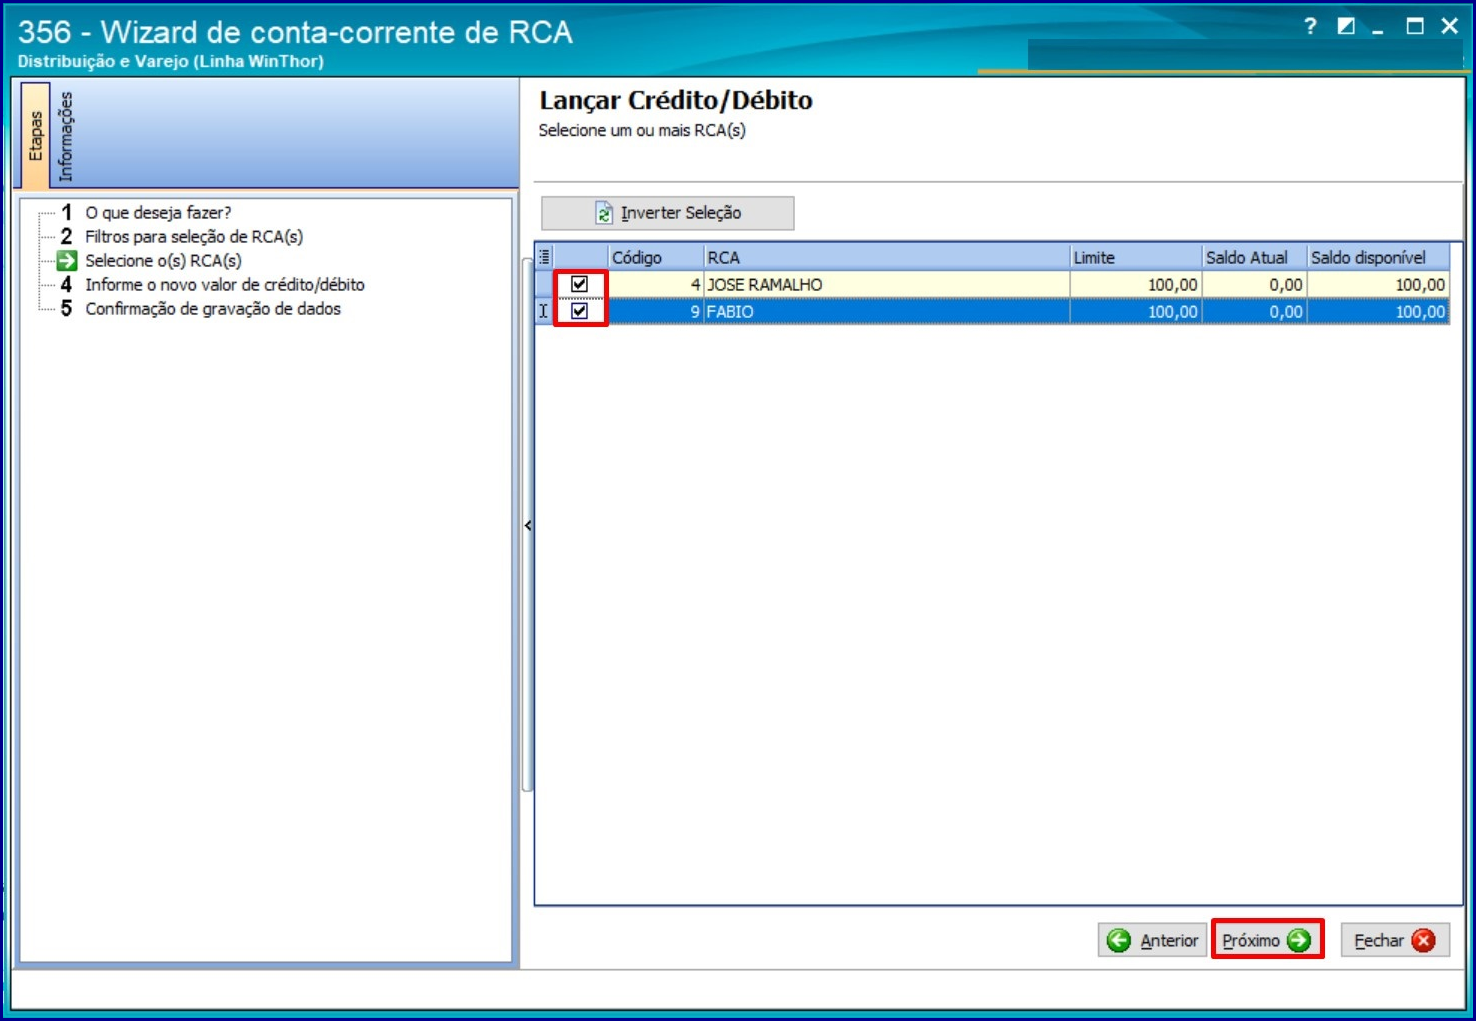Switch to the Etapas vertical tab
1476x1021 pixels.
(36, 136)
